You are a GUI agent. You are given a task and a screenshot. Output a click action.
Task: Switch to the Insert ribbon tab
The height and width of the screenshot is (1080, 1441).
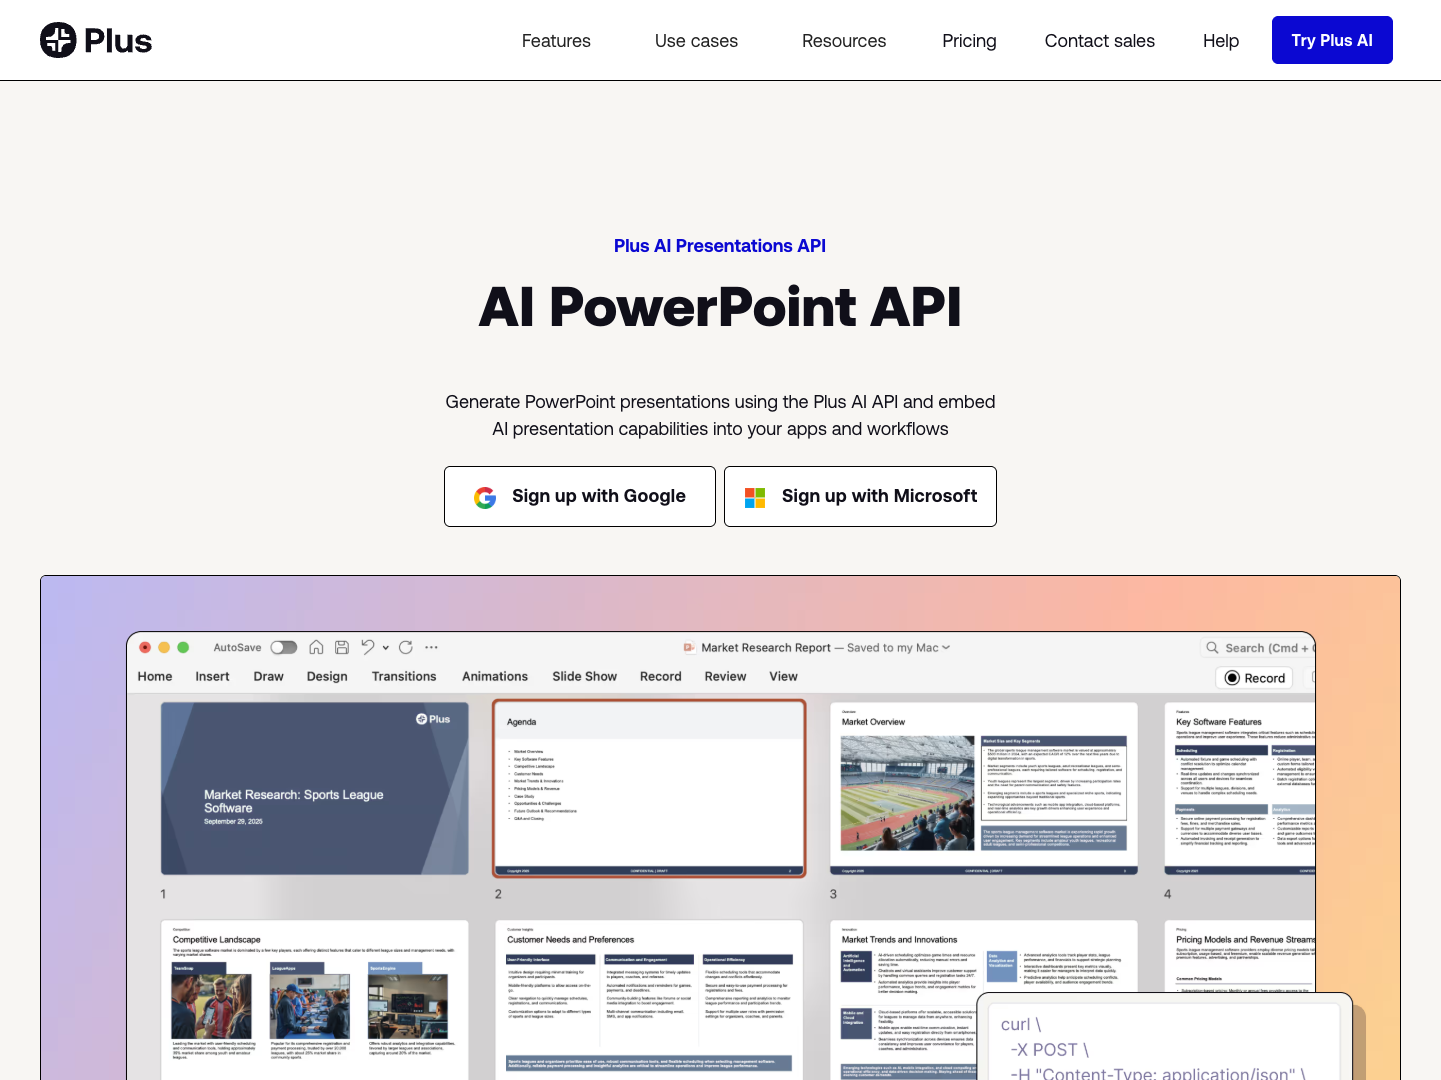click(212, 676)
